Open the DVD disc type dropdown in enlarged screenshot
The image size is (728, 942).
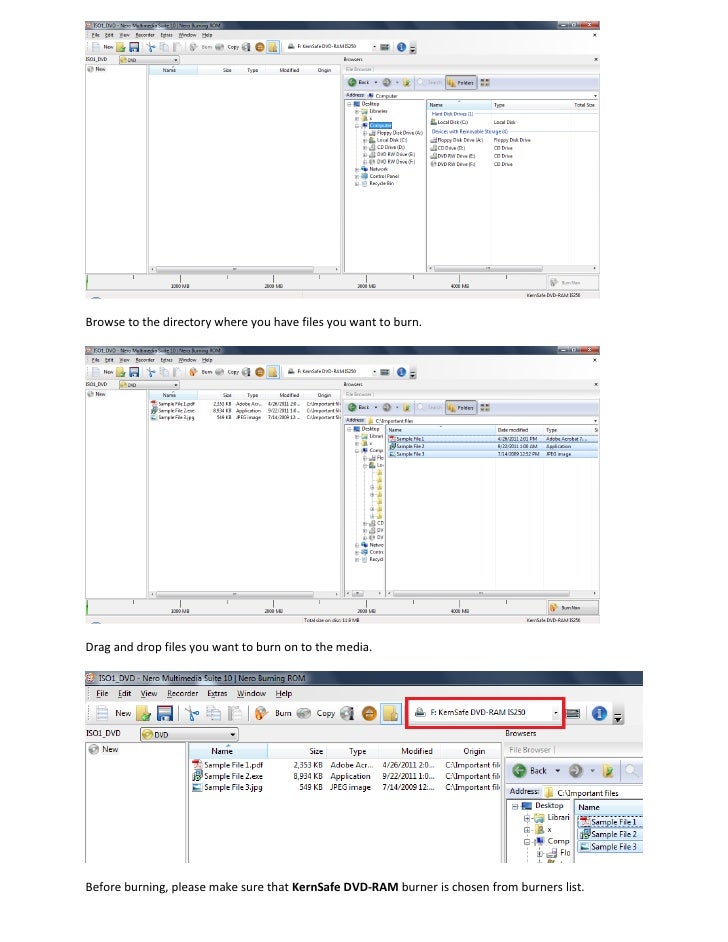click(x=189, y=734)
